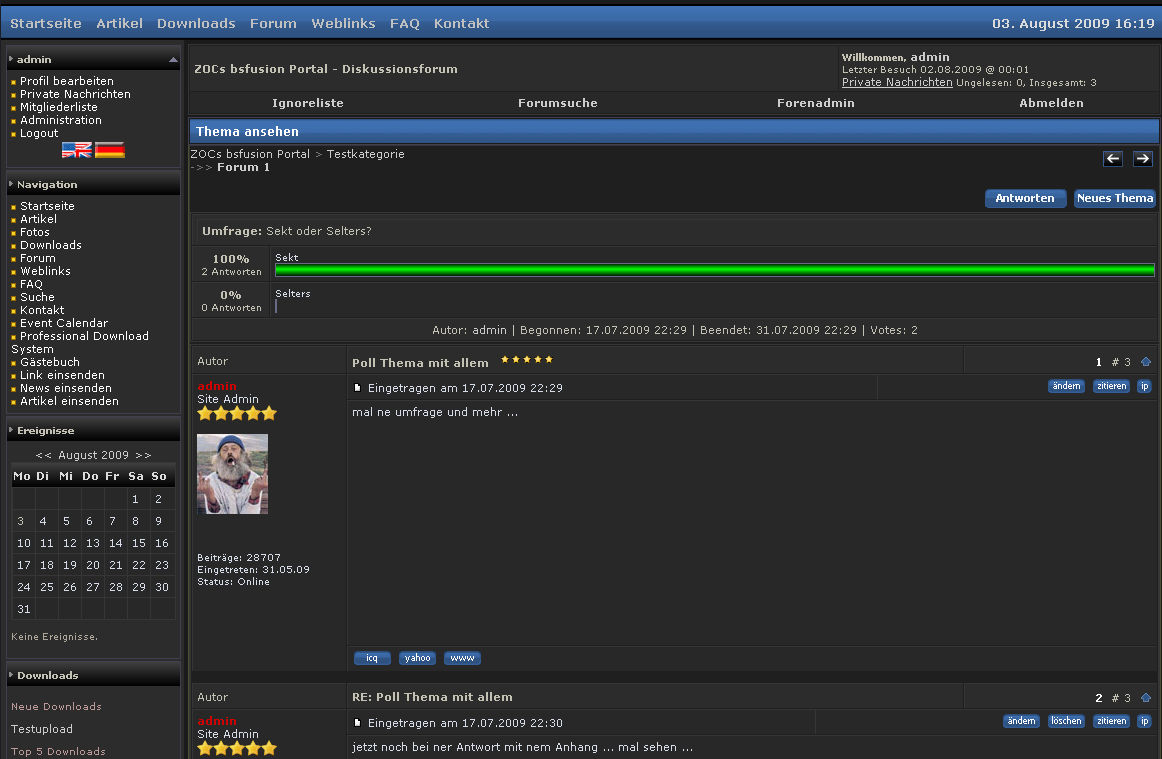Viewport: 1162px width, 759px height.
Task: Click the www button under first post
Action: [x=462, y=658]
